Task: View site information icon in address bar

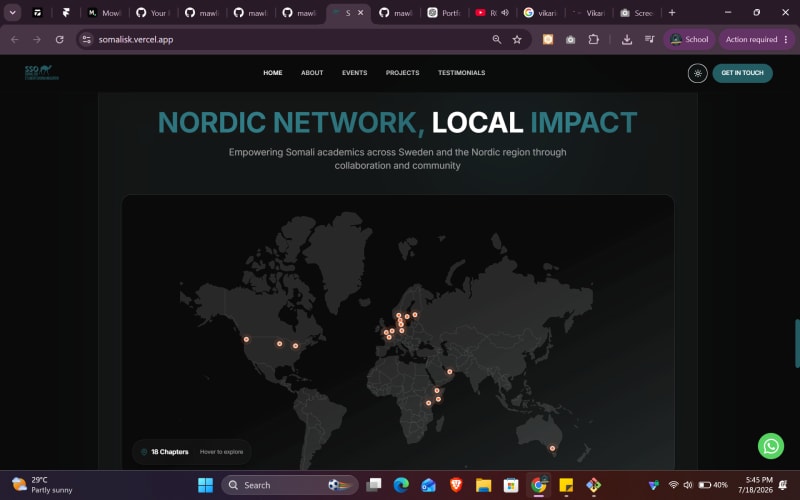Action: tap(87, 39)
